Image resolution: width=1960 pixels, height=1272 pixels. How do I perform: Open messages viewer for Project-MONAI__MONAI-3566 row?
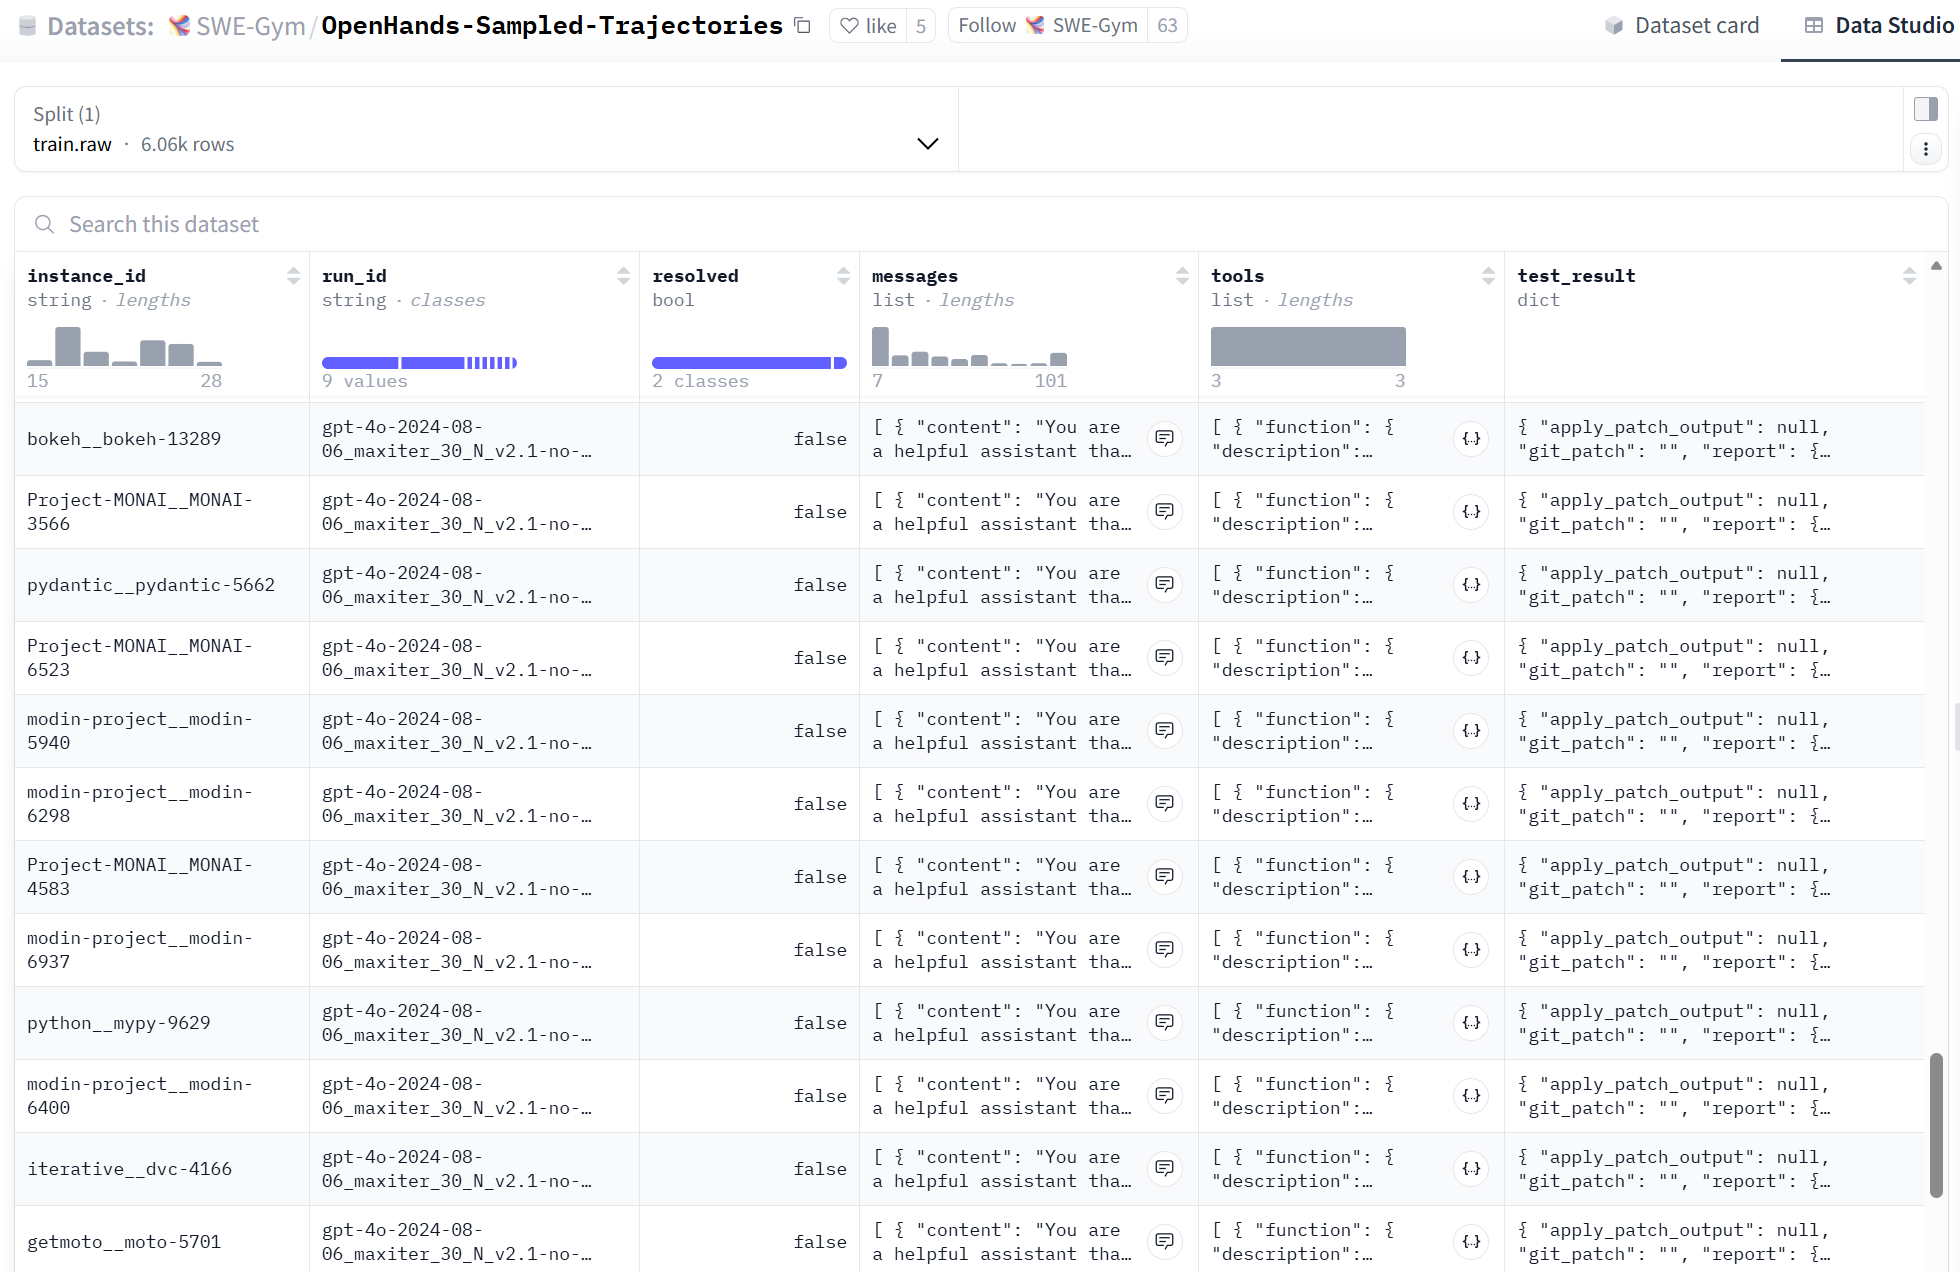[1164, 511]
